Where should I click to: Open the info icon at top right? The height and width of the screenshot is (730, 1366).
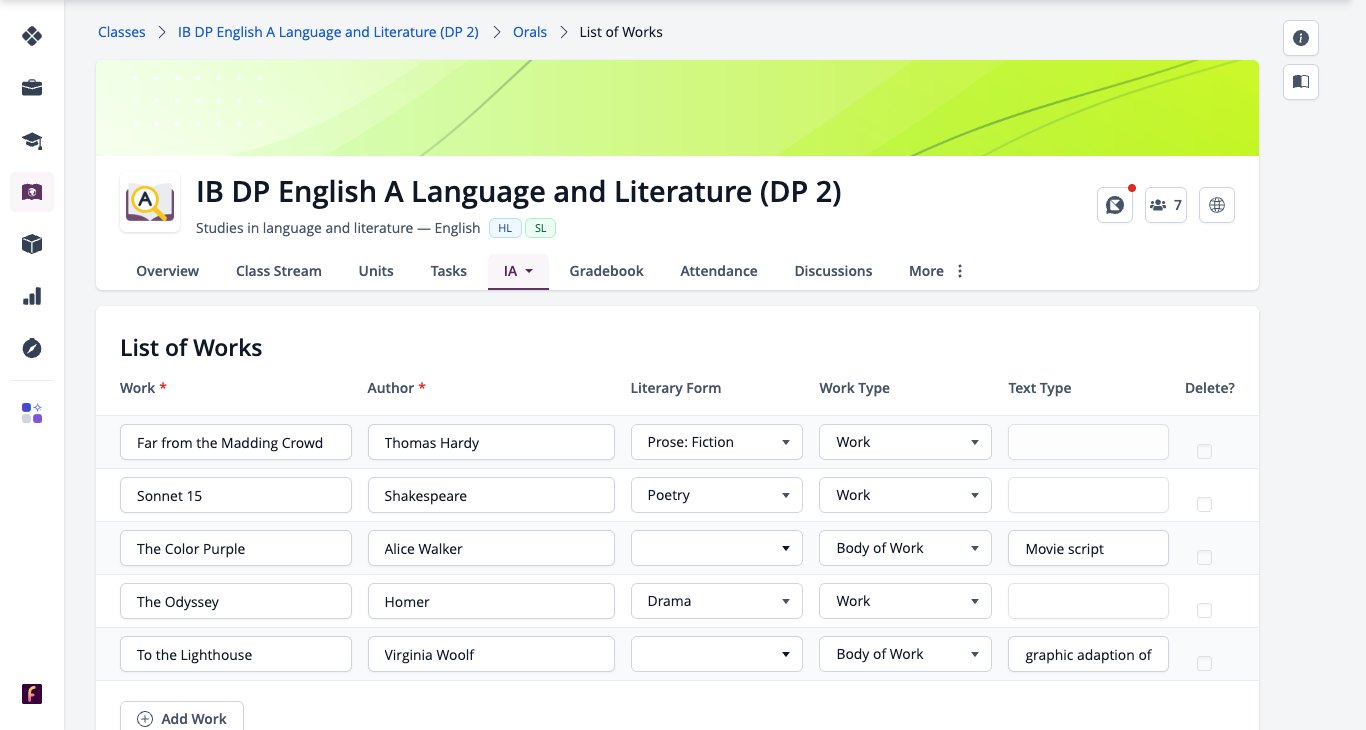coord(1301,38)
